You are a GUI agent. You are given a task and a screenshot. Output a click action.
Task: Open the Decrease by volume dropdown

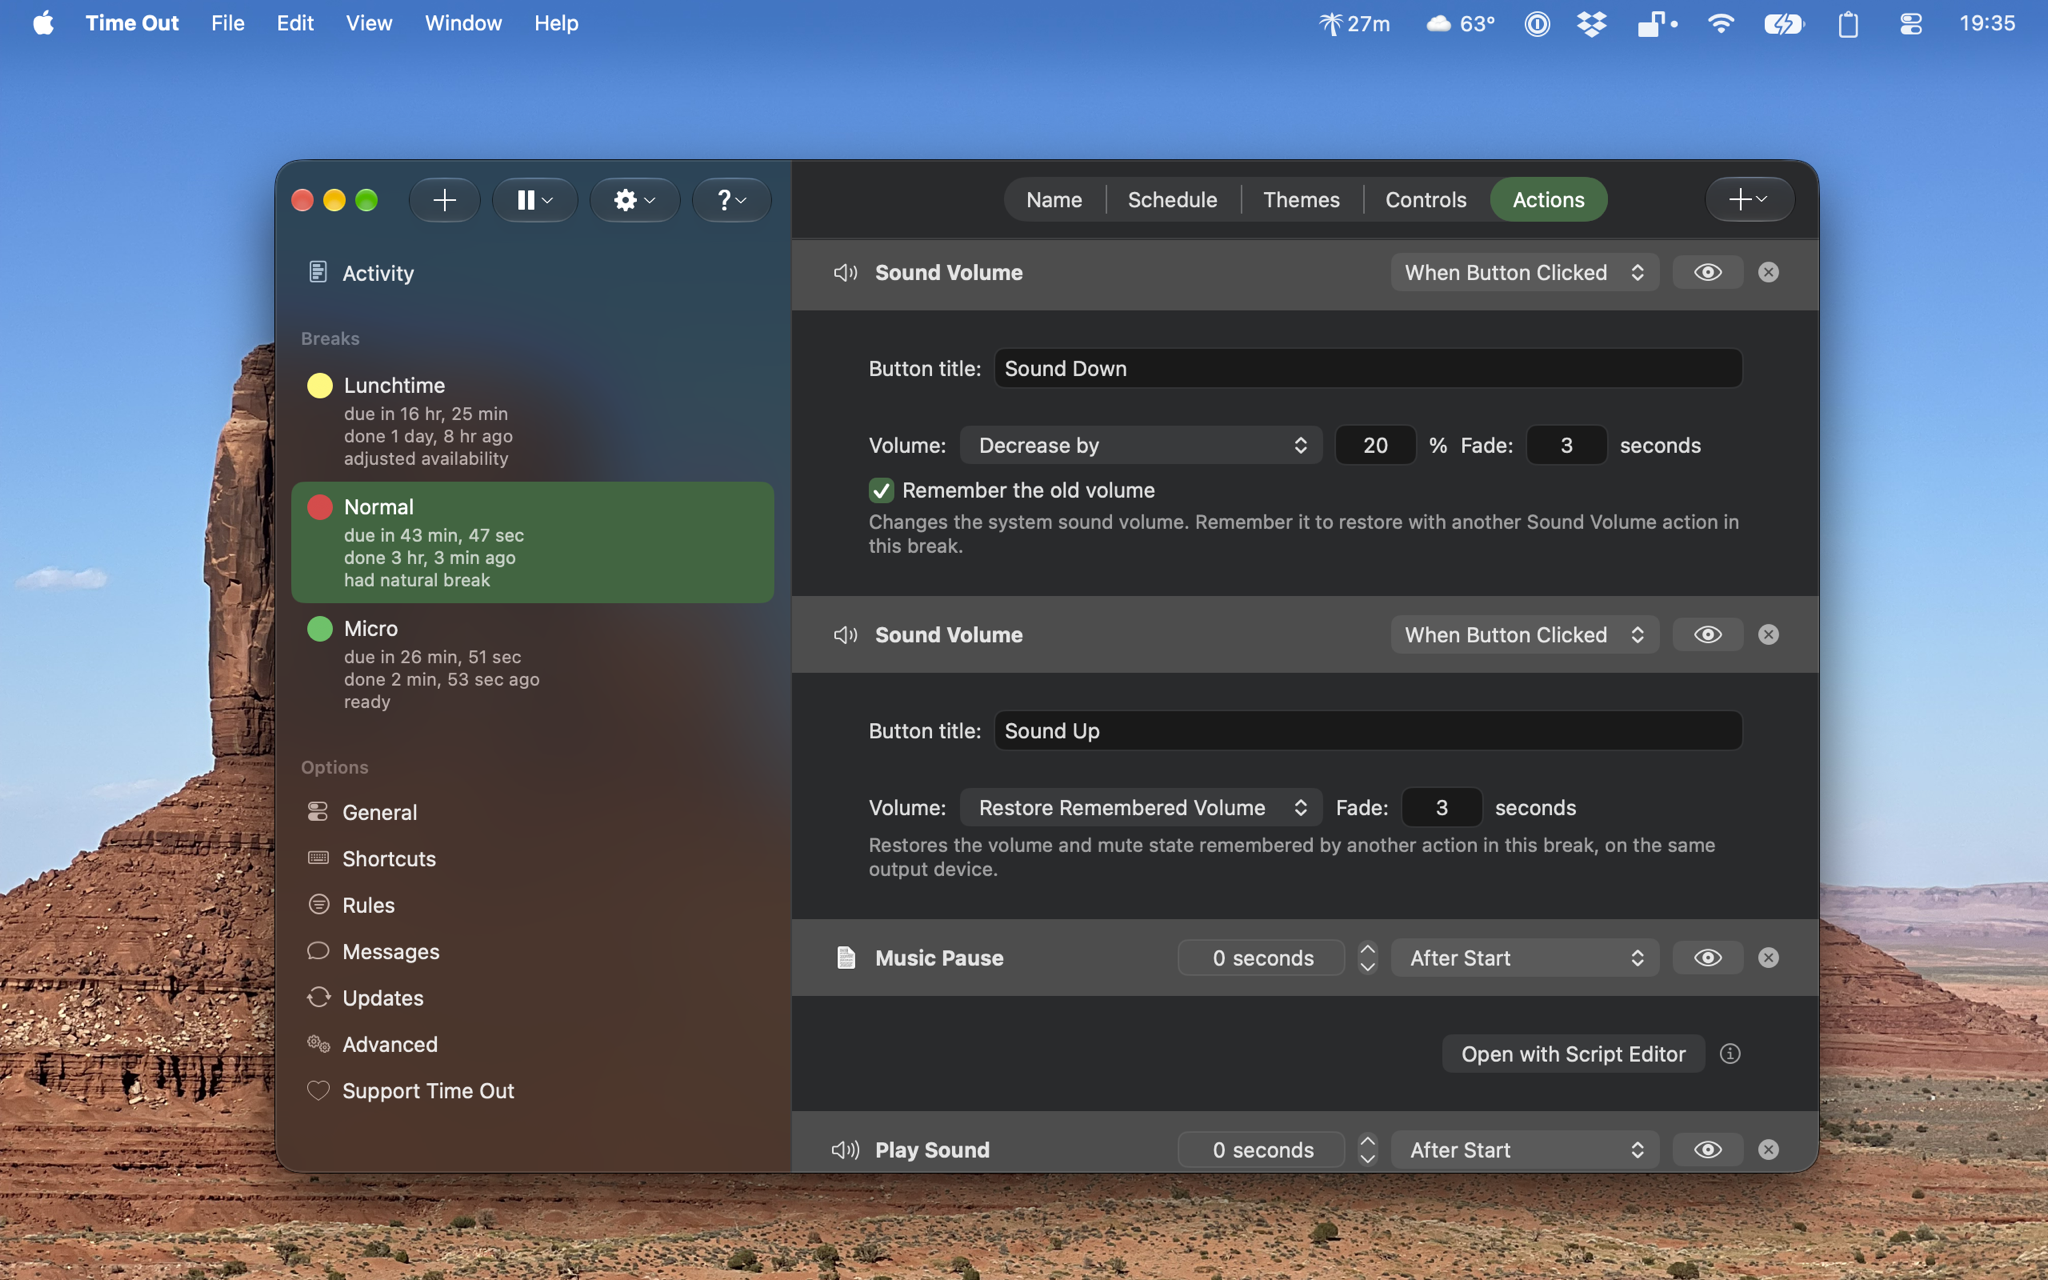(1141, 445)
